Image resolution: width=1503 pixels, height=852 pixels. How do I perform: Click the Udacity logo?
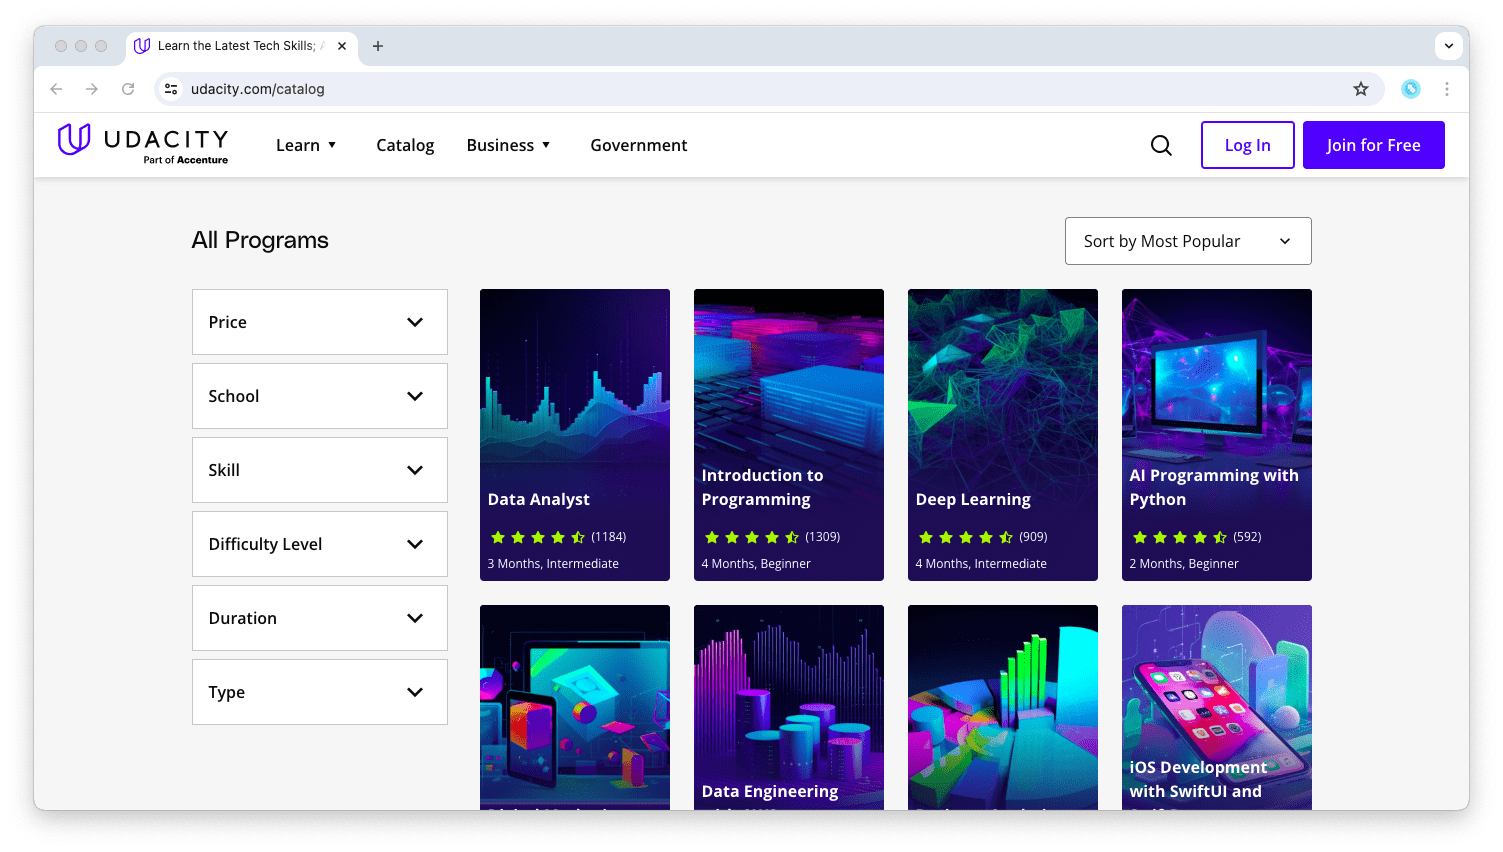pyautogui.click(x=143, y=144)
